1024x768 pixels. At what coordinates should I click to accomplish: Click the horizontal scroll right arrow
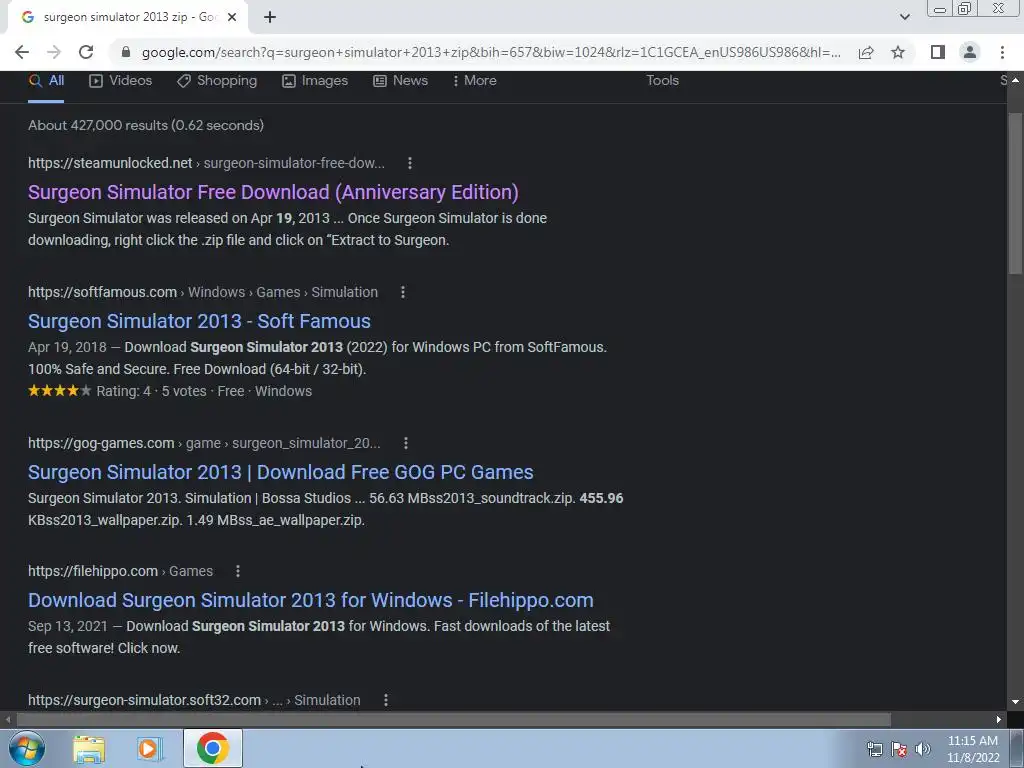(999, 720)
